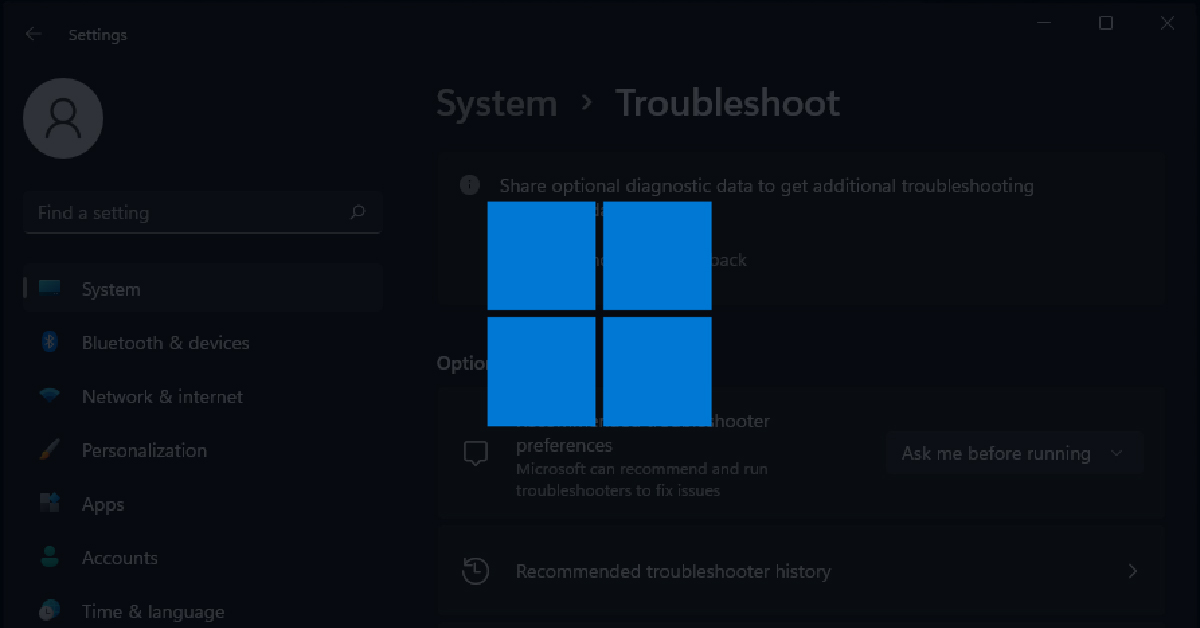Click the search magnifier icon
Screen dimensions: 1200x628
[357, 212]
